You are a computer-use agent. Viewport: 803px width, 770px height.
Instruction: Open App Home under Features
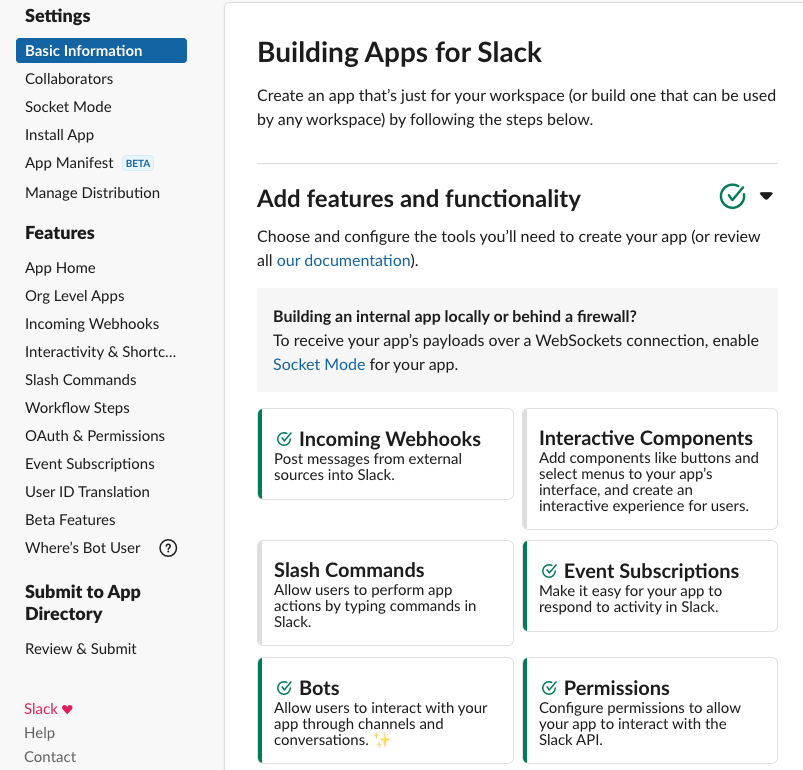(60, 268)
